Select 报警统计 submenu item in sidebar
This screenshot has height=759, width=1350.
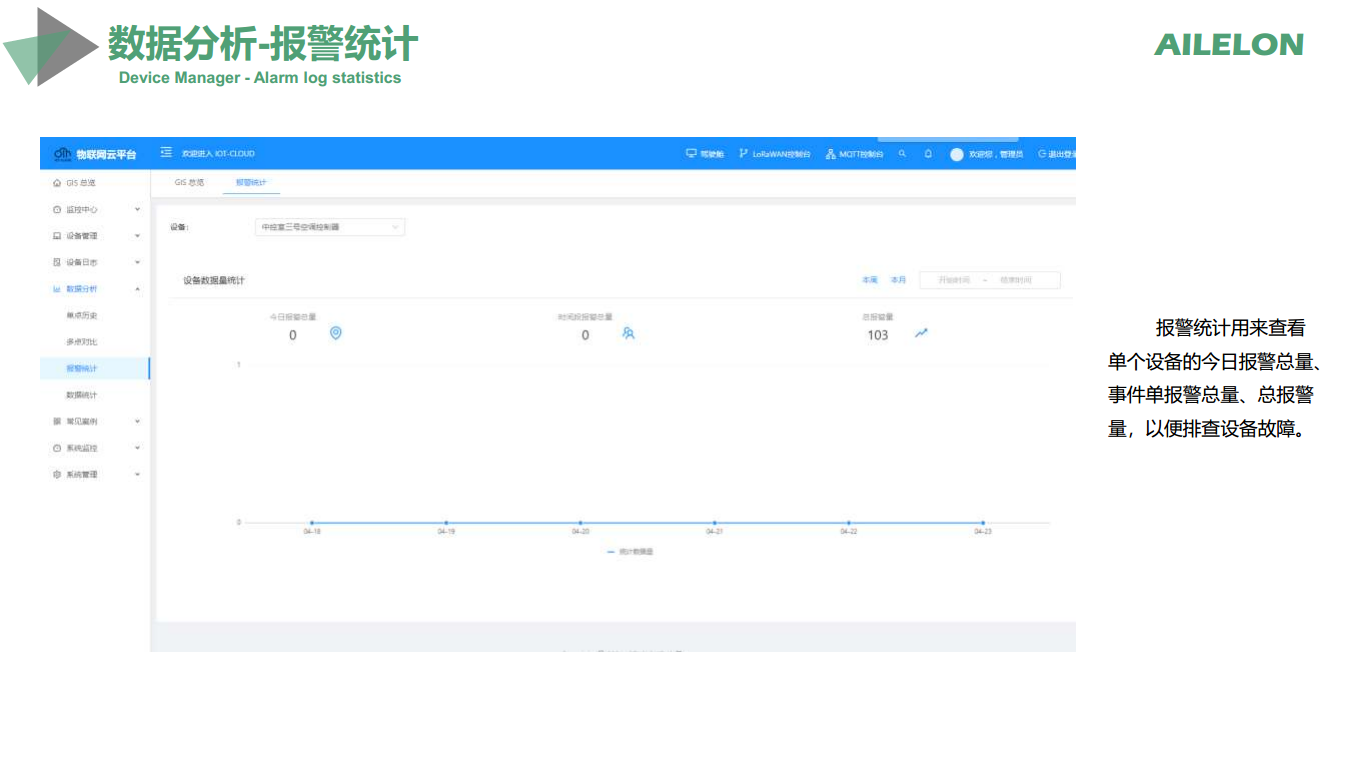coord(95,369)
